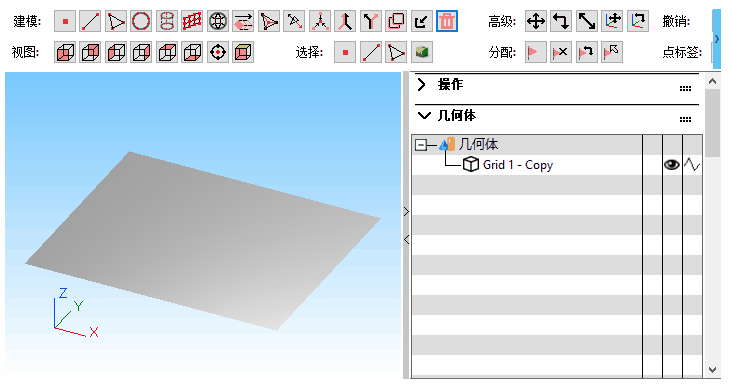
Task: Choose the triangle face selection mode
Action: tap(396, 52)
